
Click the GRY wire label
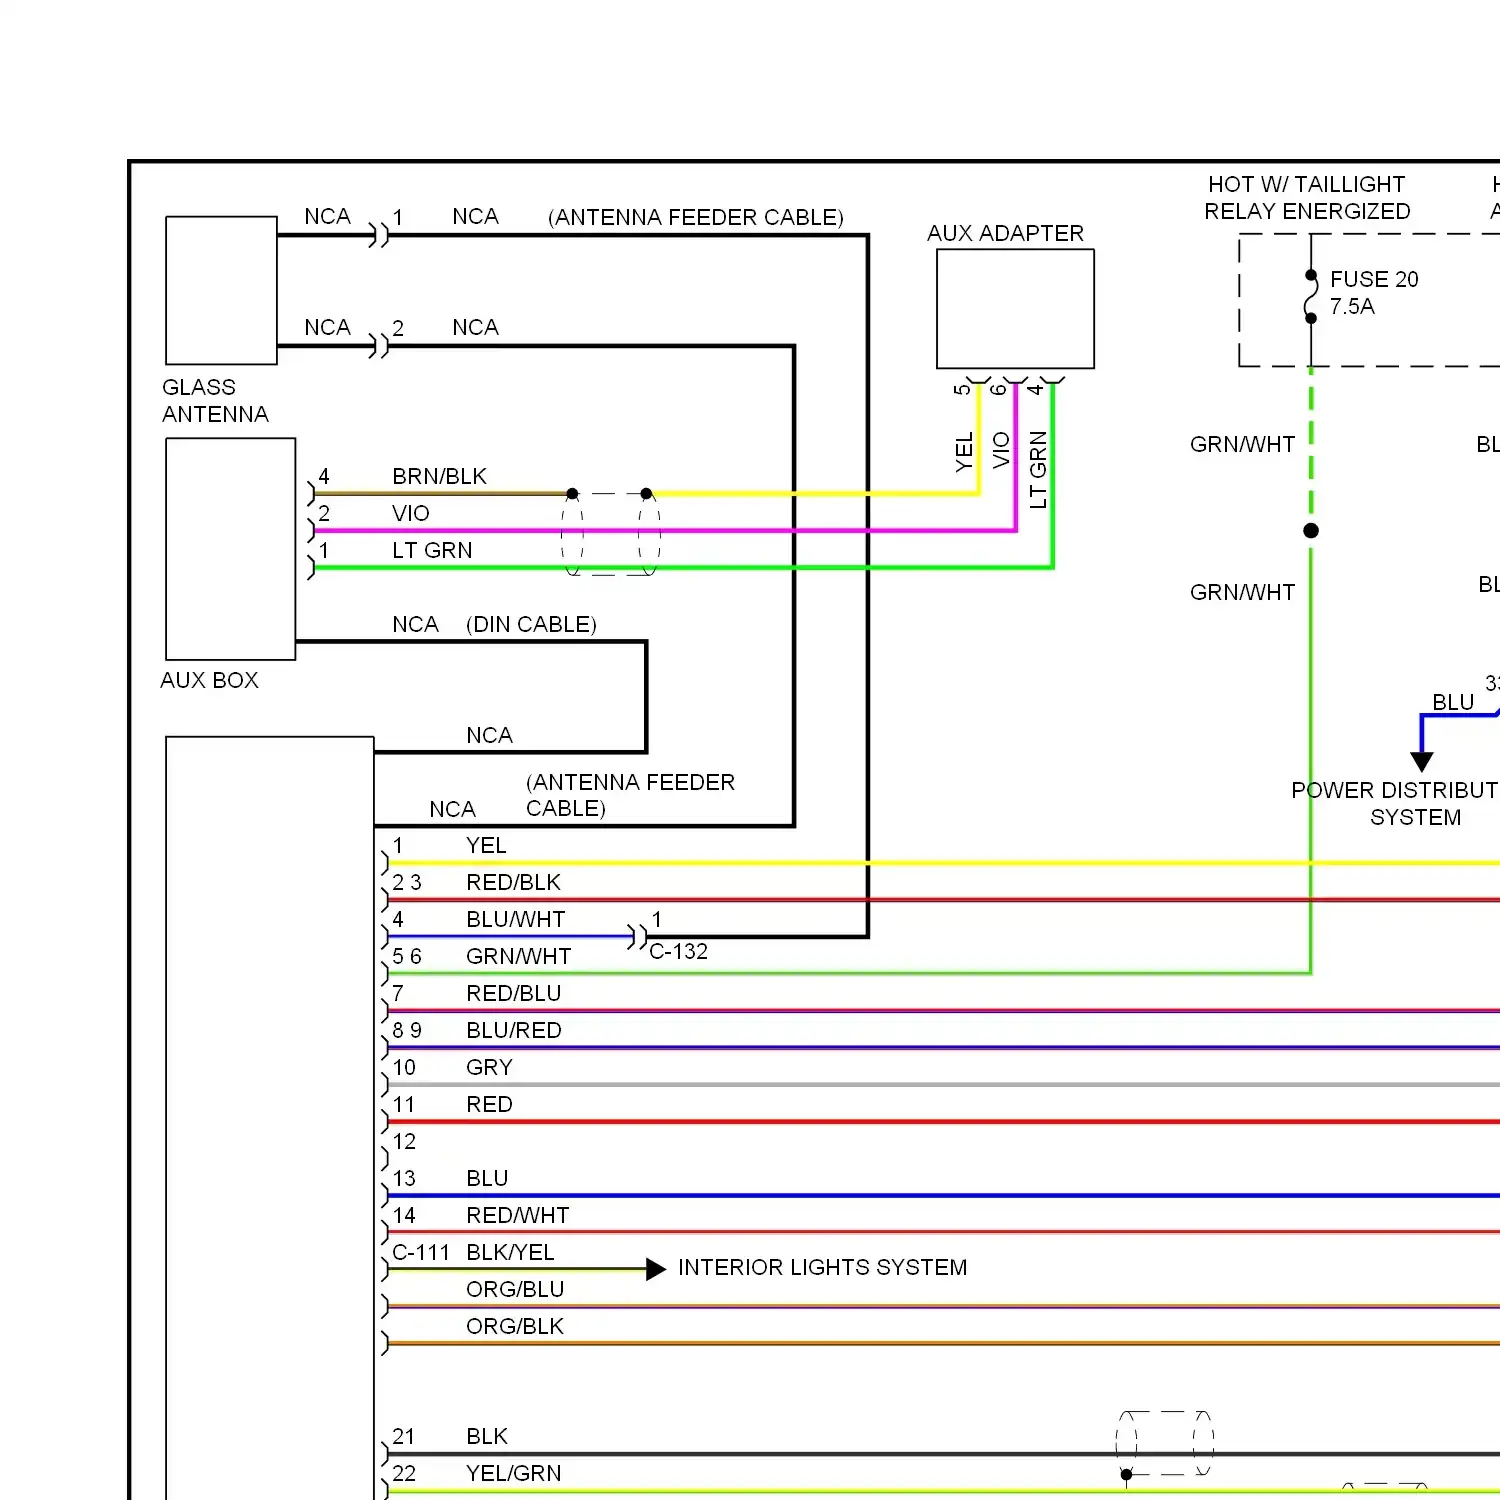(489, 1067)
